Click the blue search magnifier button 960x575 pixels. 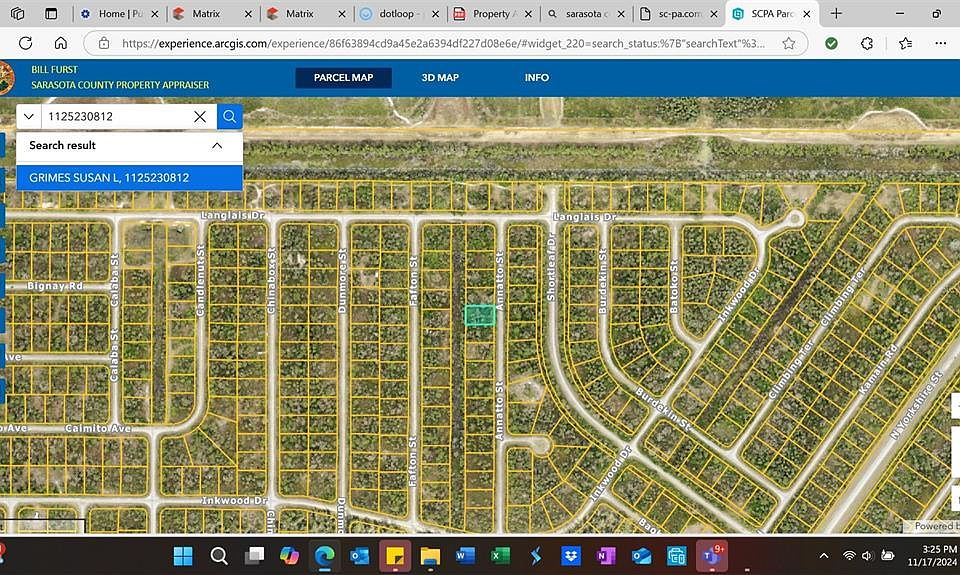point(230,117)
